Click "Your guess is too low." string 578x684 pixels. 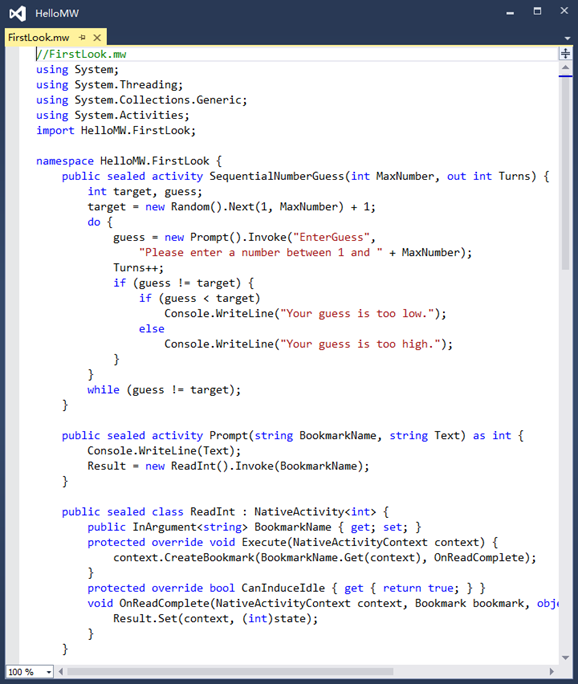point(357,314)
